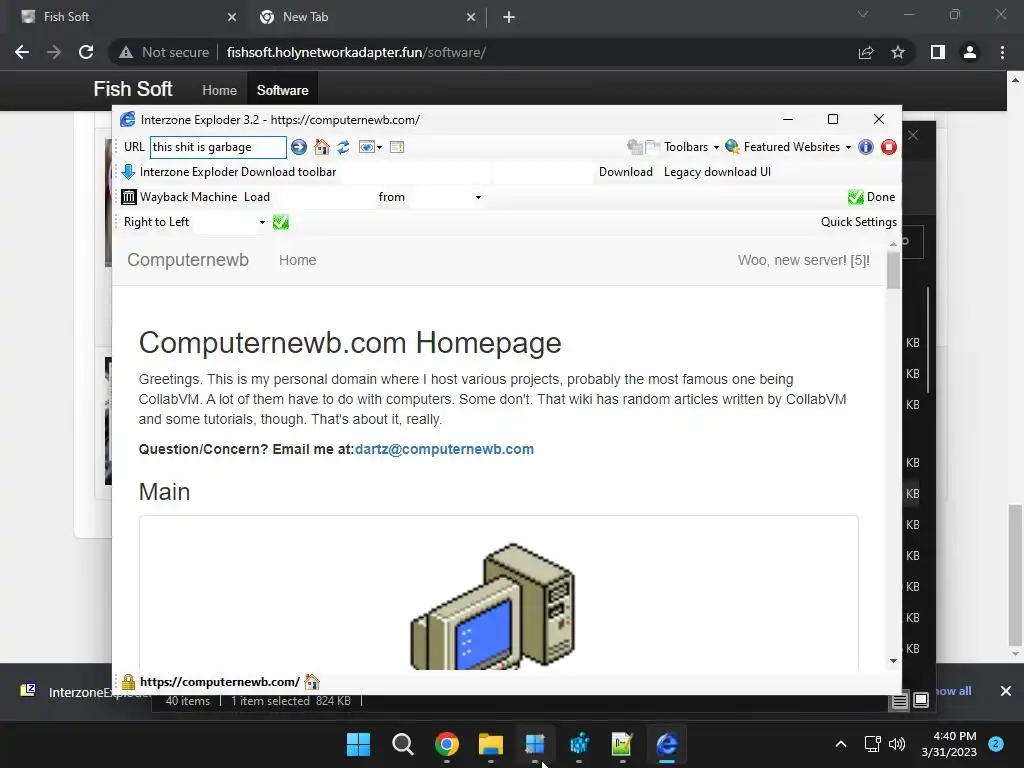
Task: Click Legacy download UI button
Action: [717, 172]
